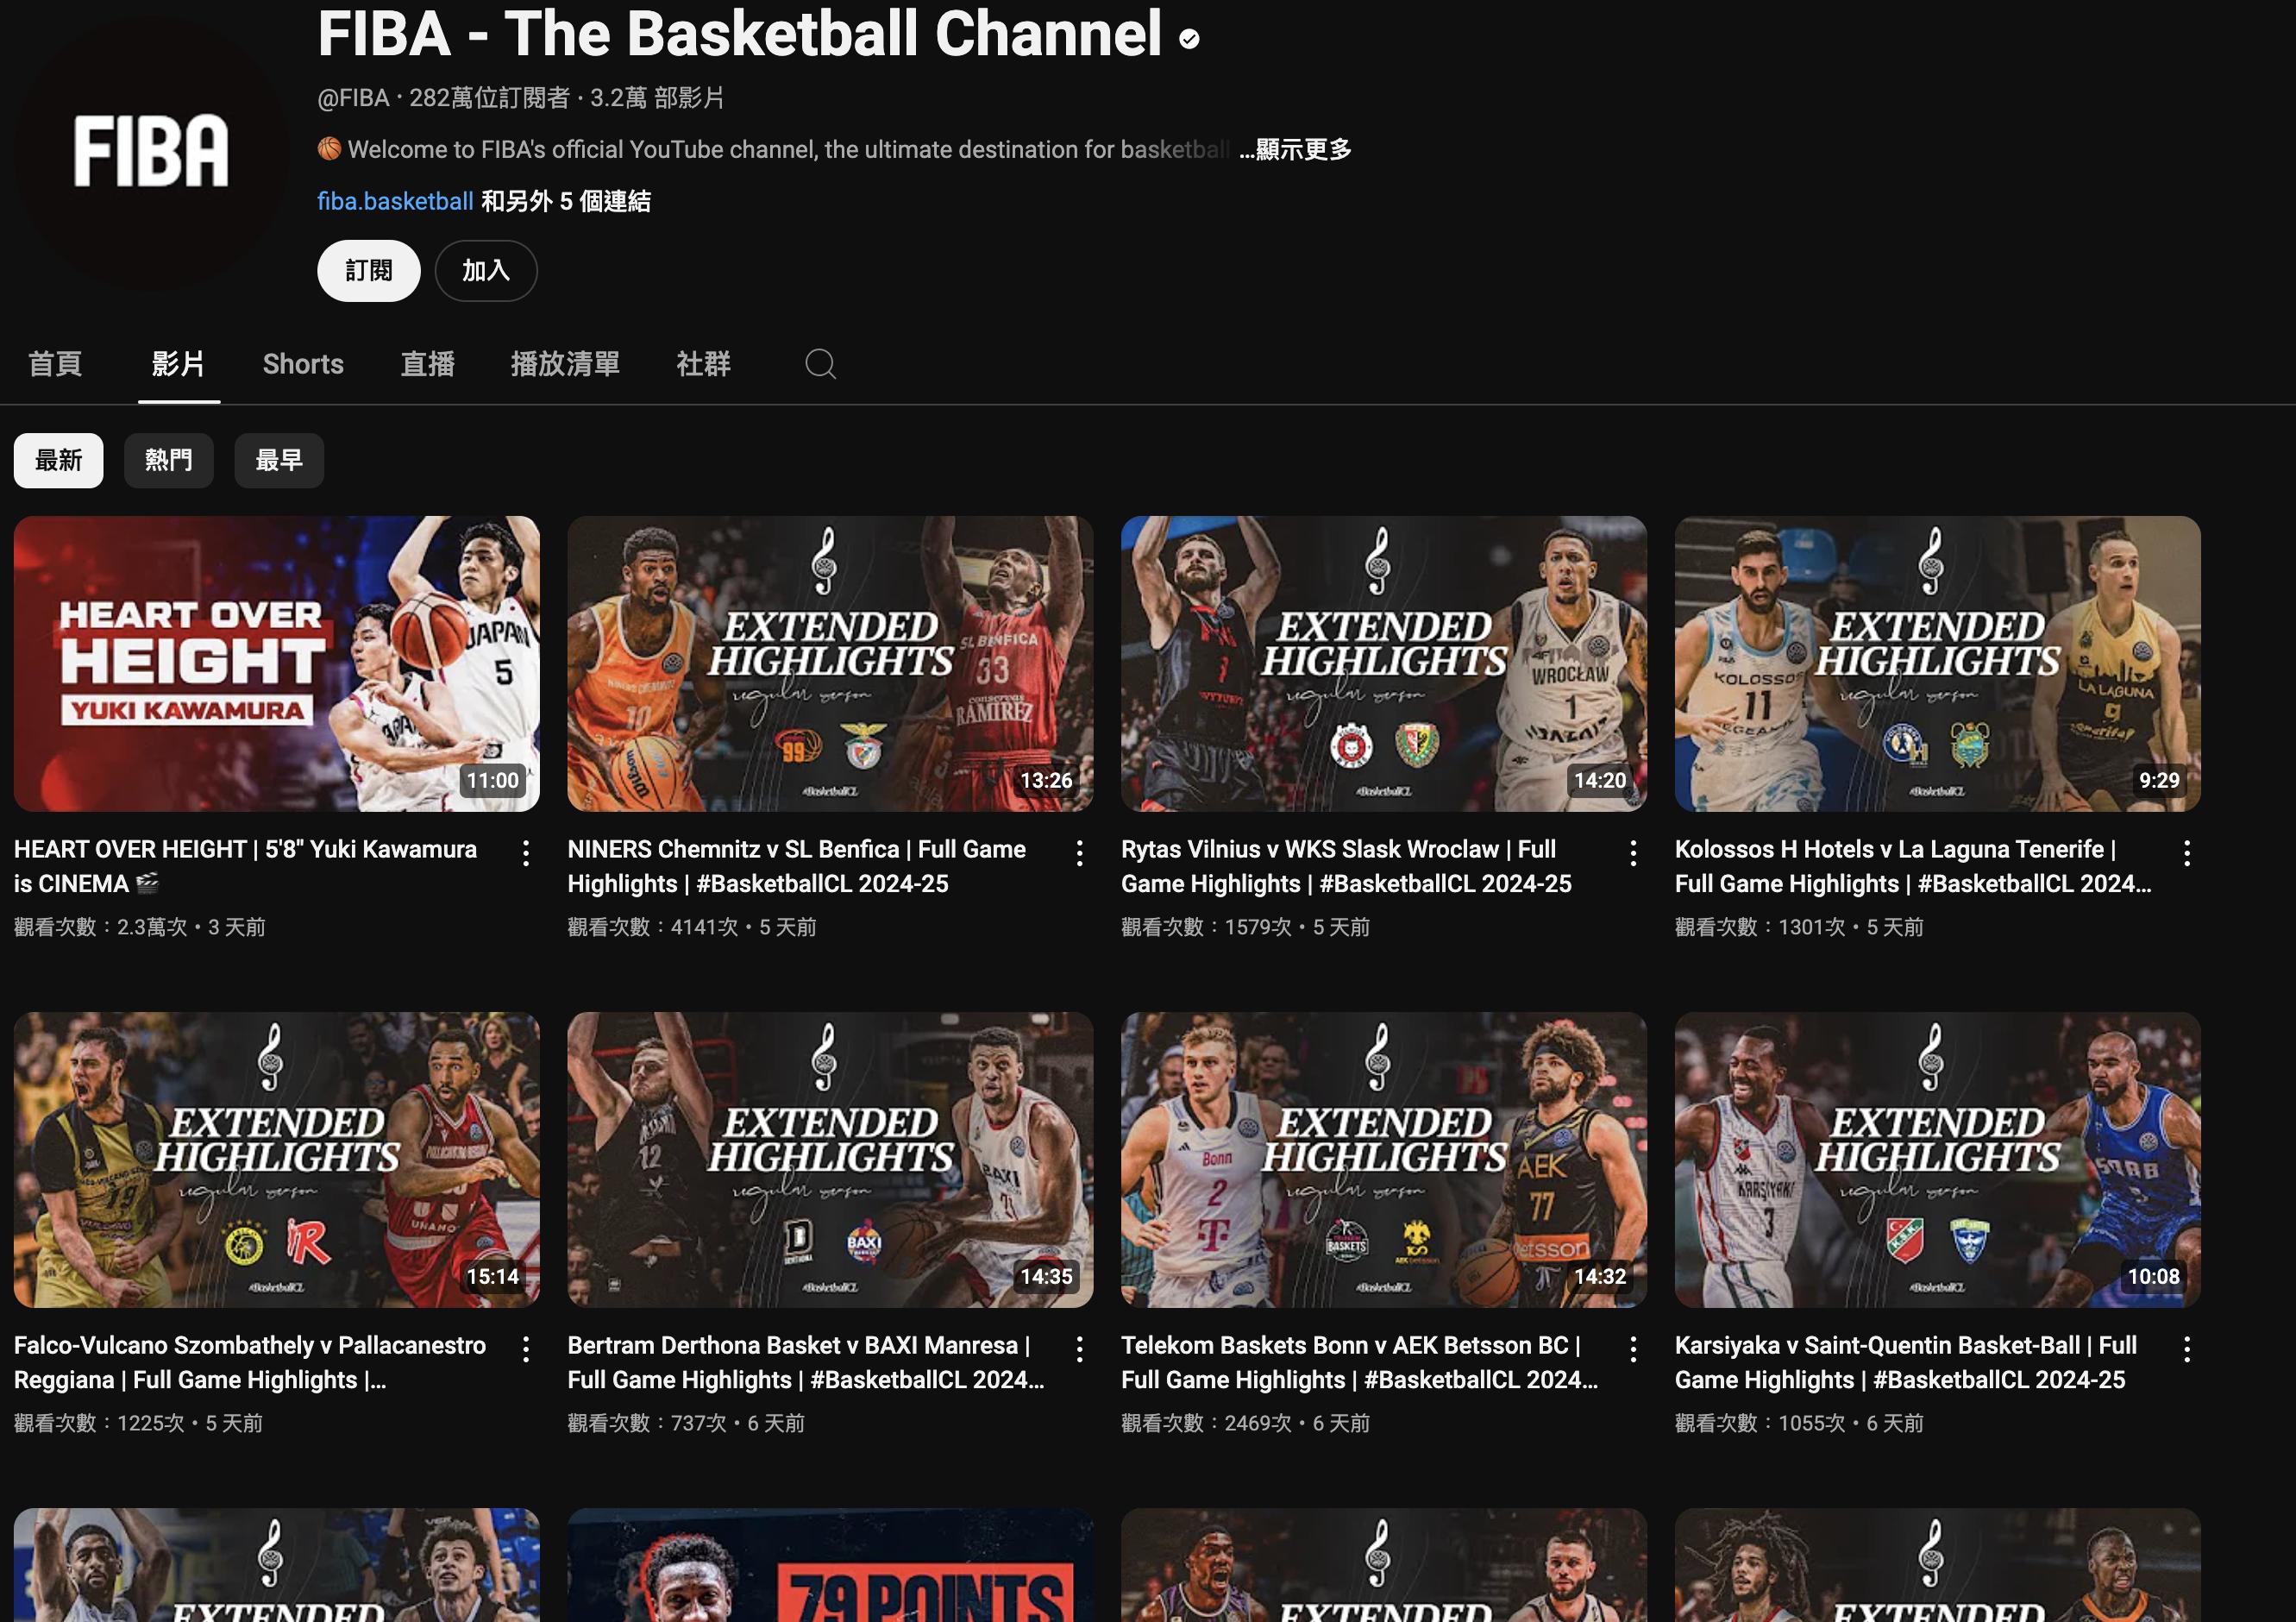This screenshot has height=1622, width=2296.
Task: Click the @FIBA 282萬位訂閱者 subscriber text
Action: coord(443,98)
